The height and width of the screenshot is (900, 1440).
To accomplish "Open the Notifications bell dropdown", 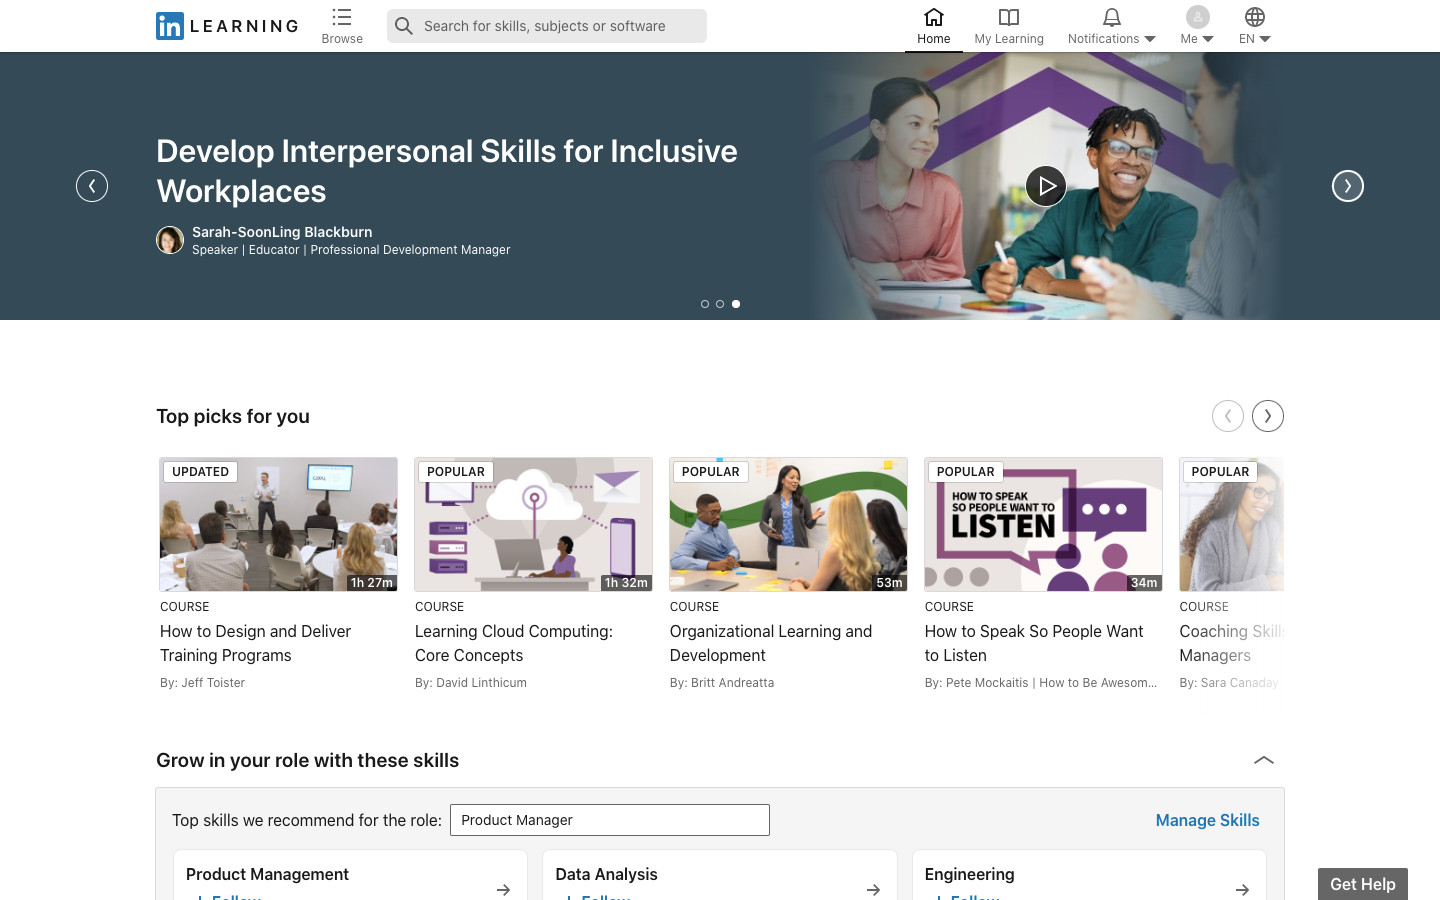I will click(1111, 26).
